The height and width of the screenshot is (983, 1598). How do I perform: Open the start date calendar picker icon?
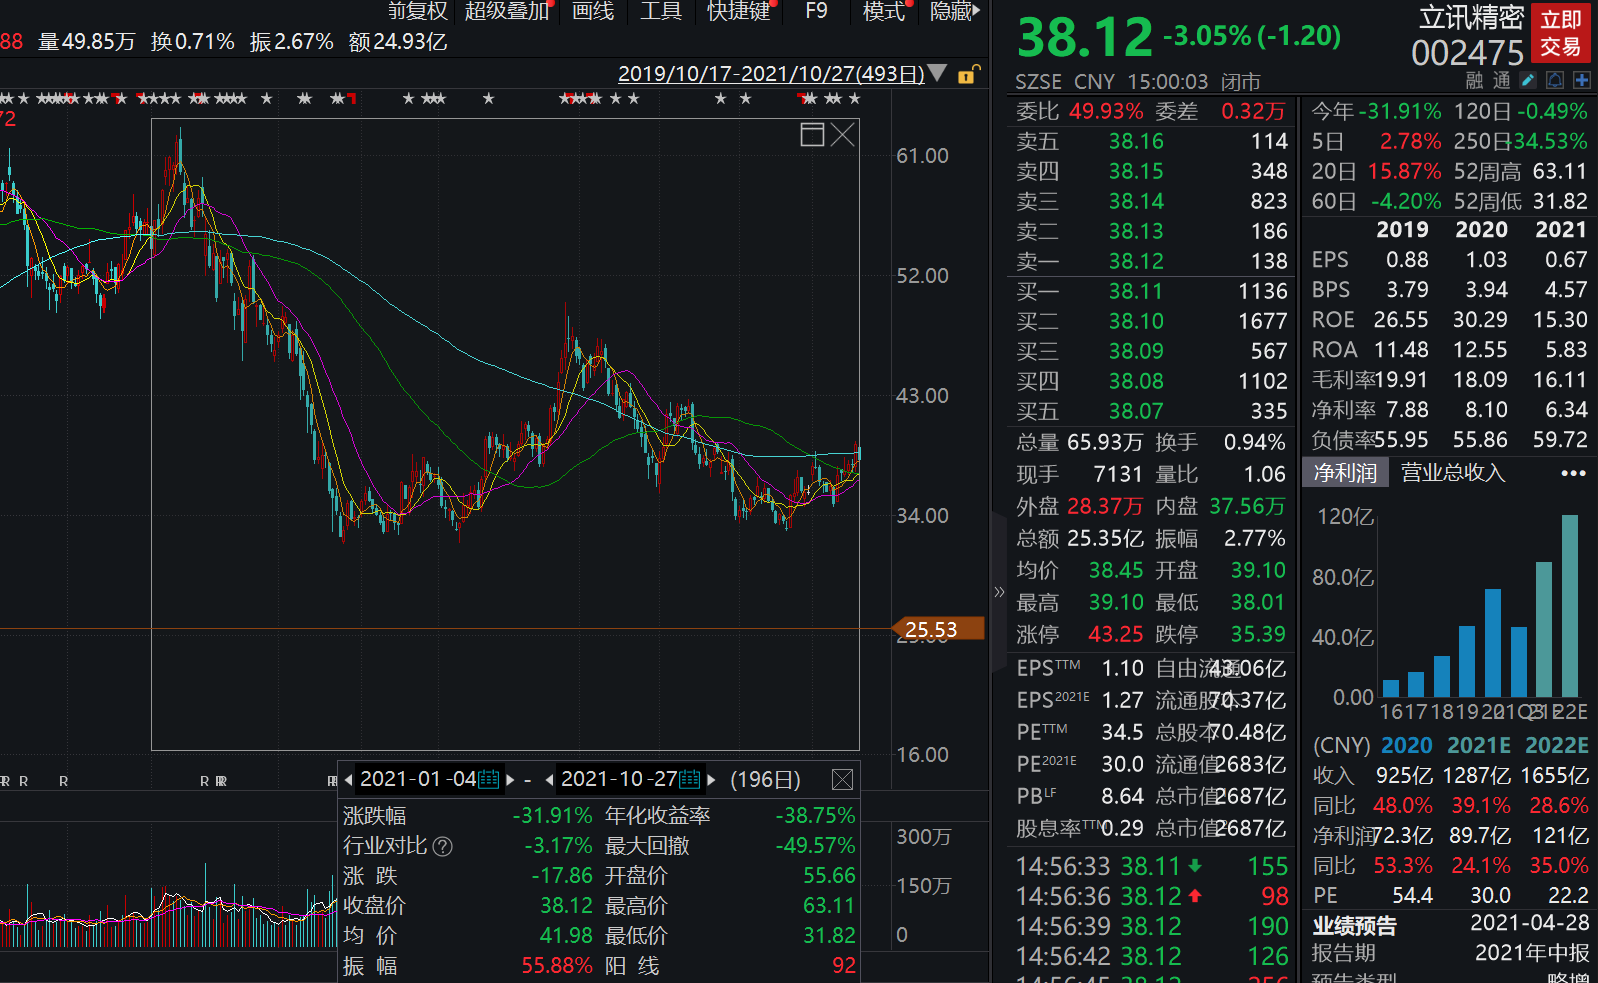[x=489, y=779]
